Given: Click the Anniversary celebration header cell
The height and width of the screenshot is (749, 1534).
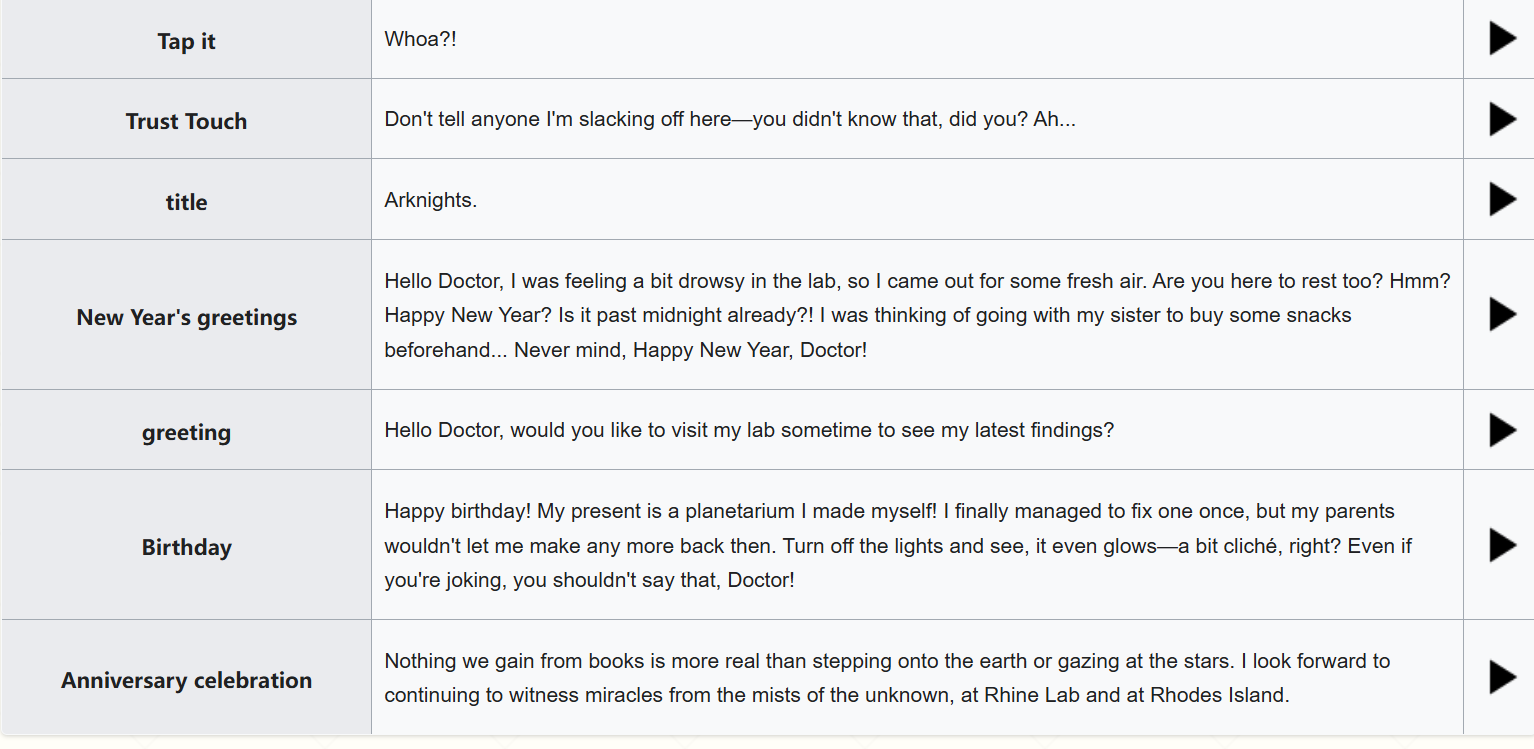Looking at the screenshot, I should pos(186,679).
